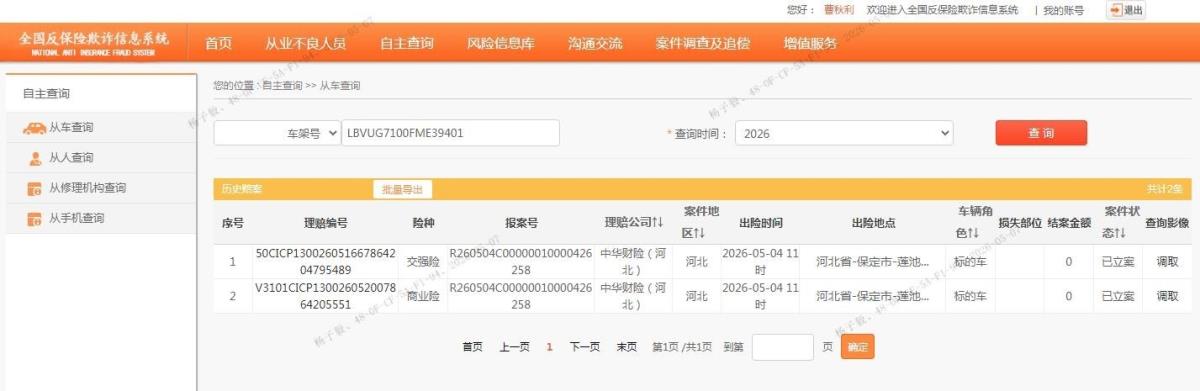Click the 确定 page jump button
The width and height of the screenshot is (1200, 391).
click(857, 346)
